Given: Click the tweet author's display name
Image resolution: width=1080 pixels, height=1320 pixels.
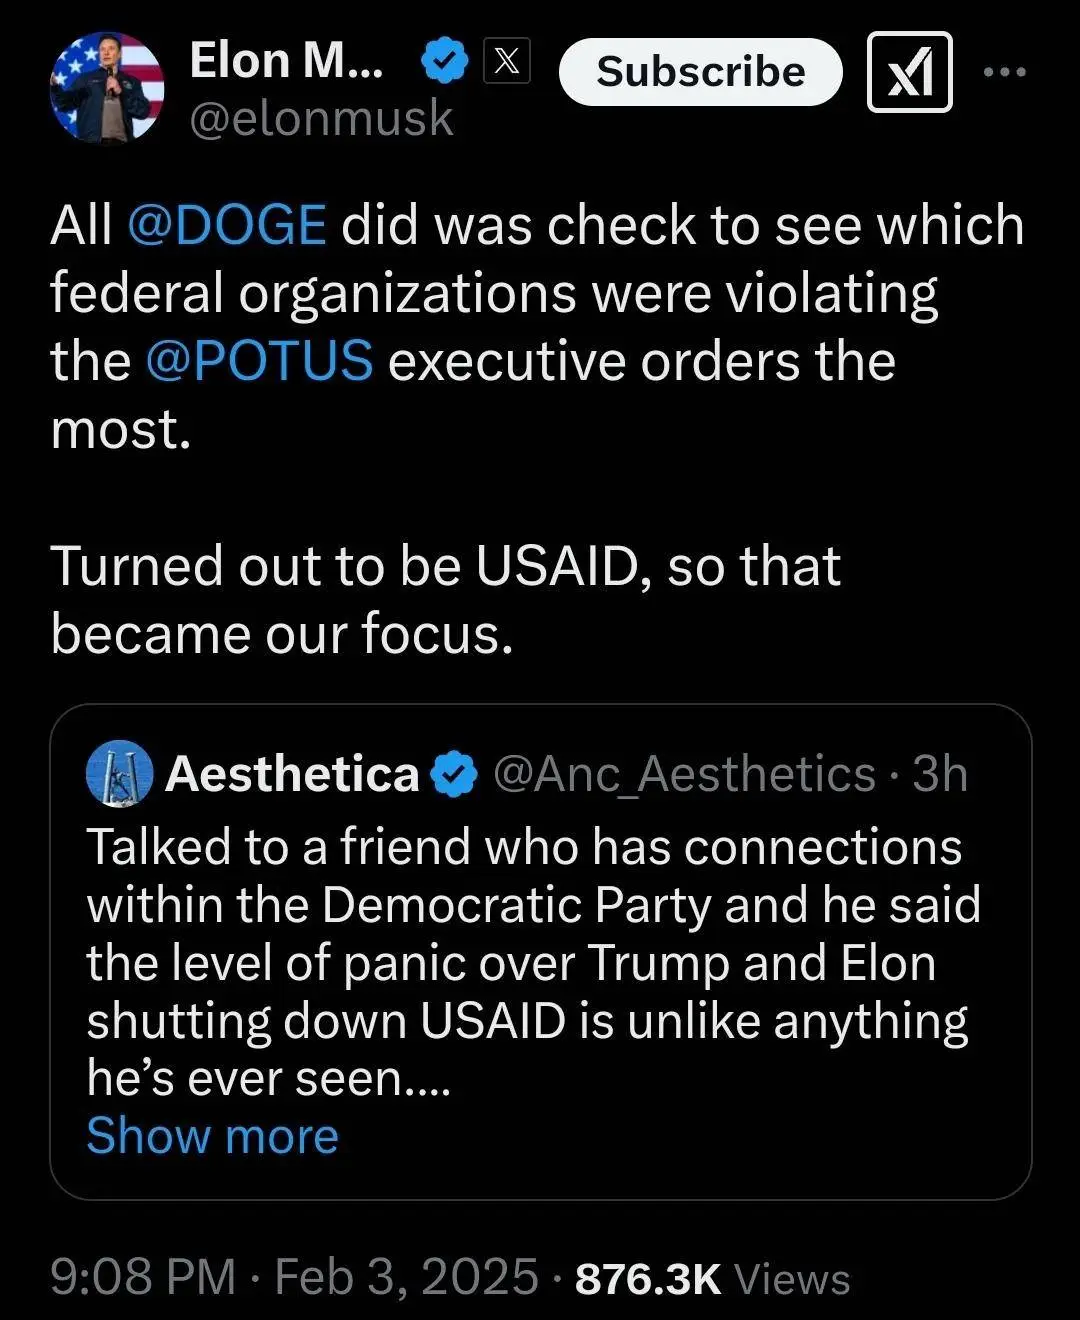Looking at the screenshot, I should 286,61.
